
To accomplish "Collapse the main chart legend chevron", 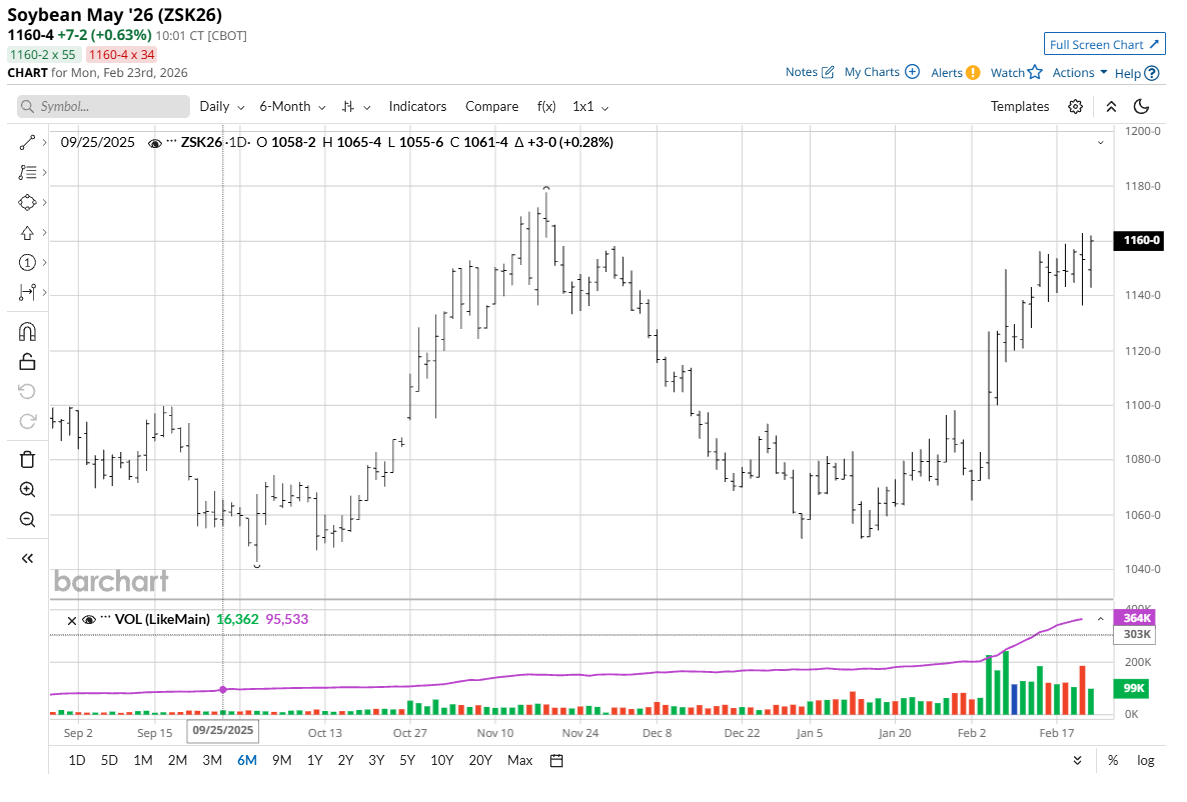I will pyautogui.click(x=1101, y=142).
